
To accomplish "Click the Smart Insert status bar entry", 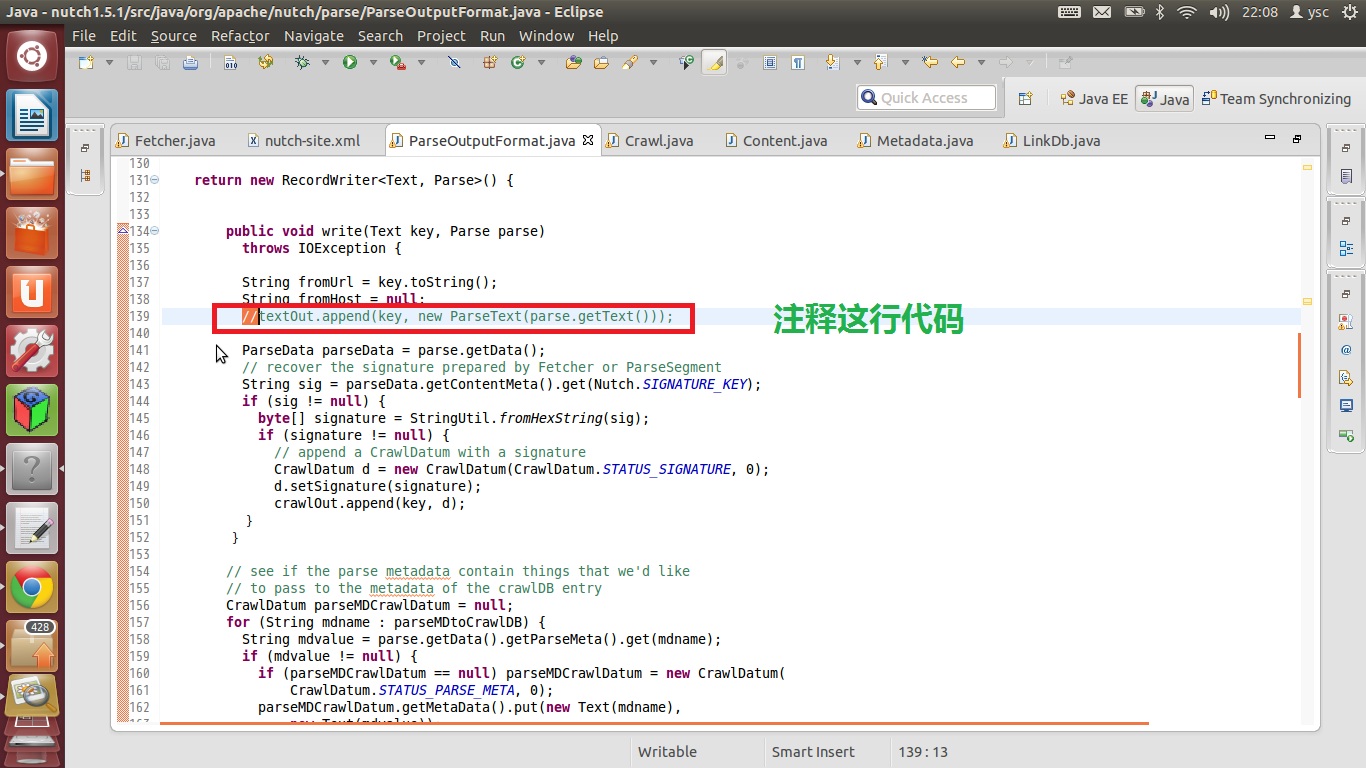I will 813,752.
